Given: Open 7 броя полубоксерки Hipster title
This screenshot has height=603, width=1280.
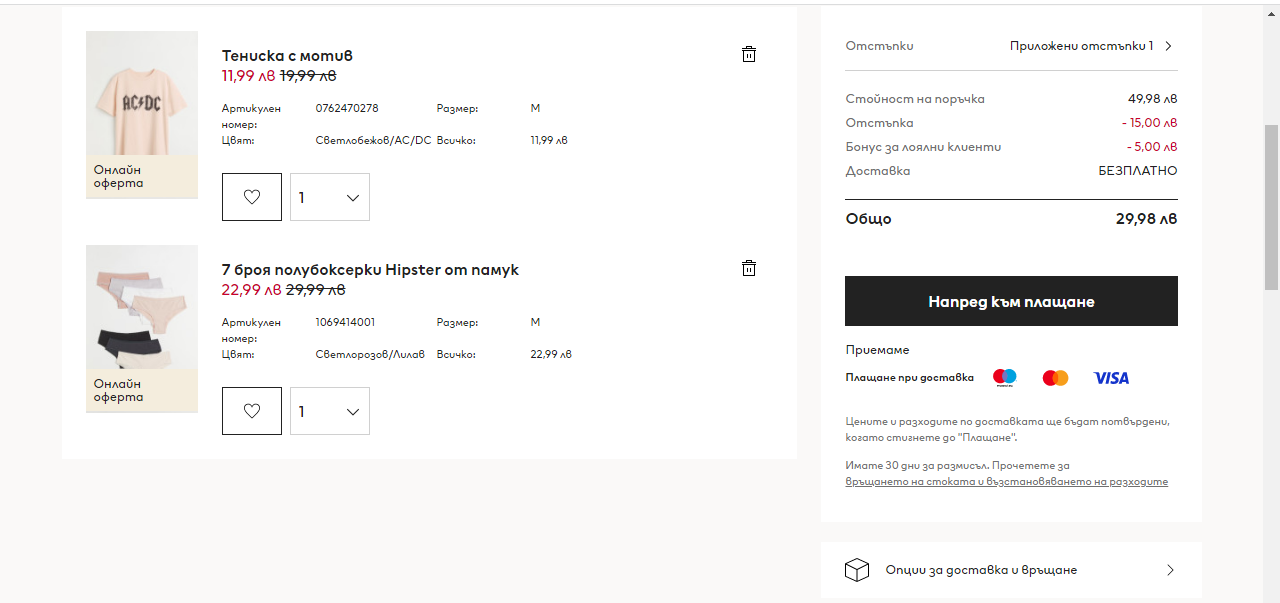Looking at the screenshot, I should coord(370,270).
